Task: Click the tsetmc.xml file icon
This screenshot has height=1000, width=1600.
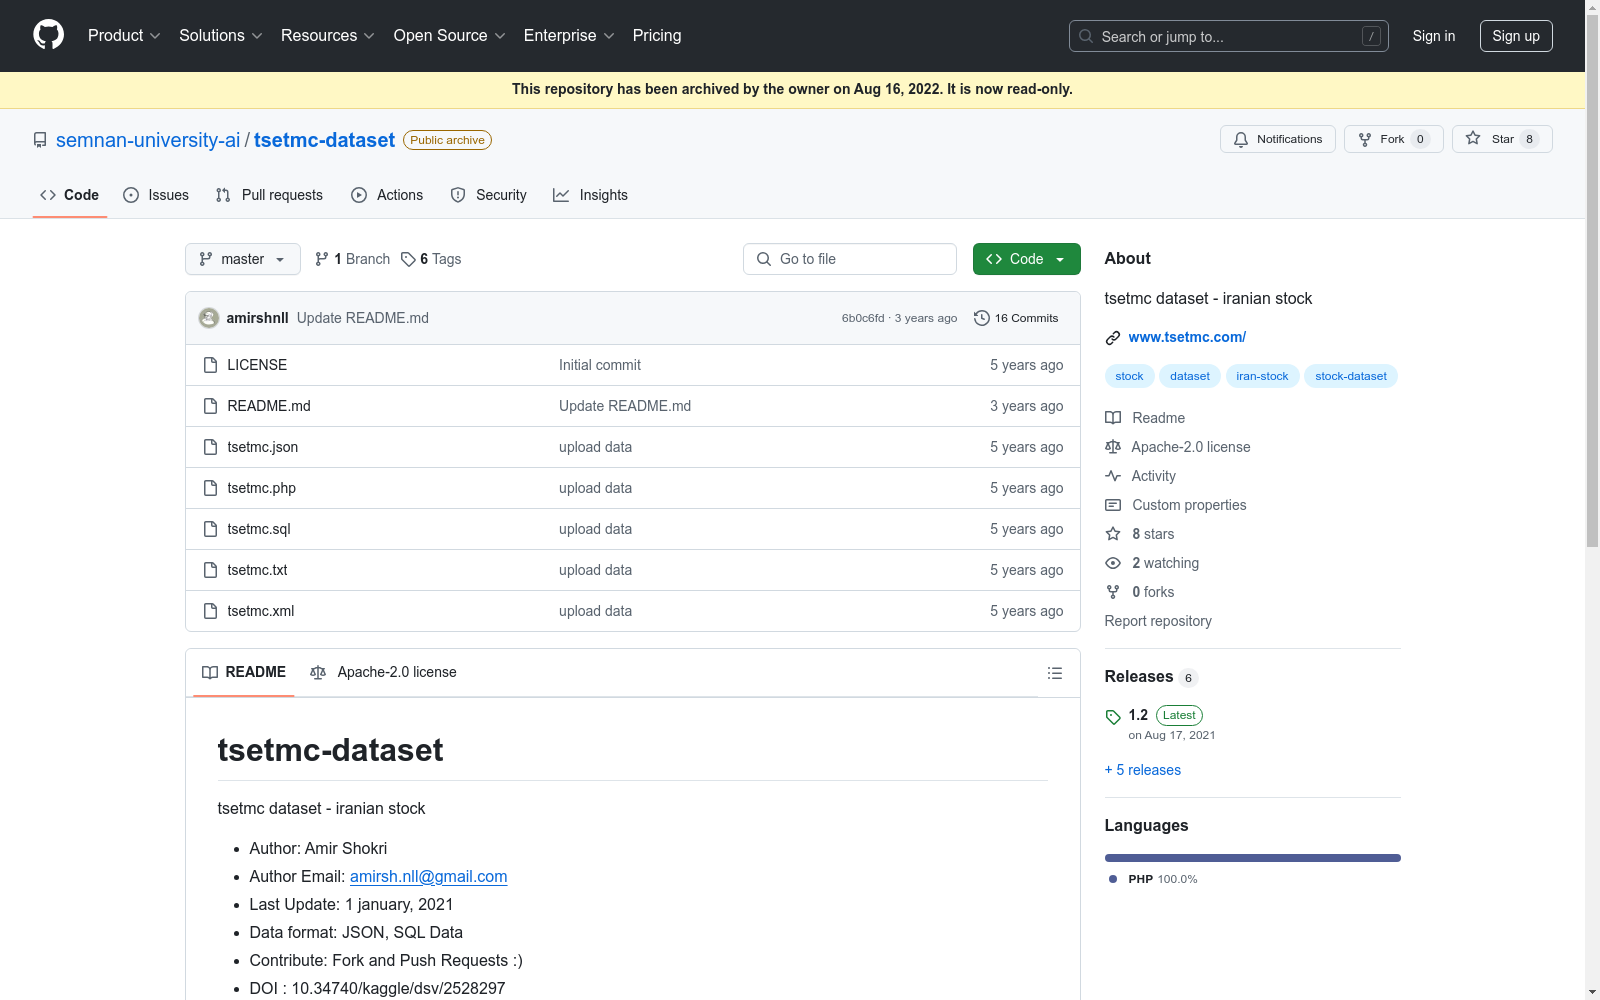Action: click(x=210, y=611)
